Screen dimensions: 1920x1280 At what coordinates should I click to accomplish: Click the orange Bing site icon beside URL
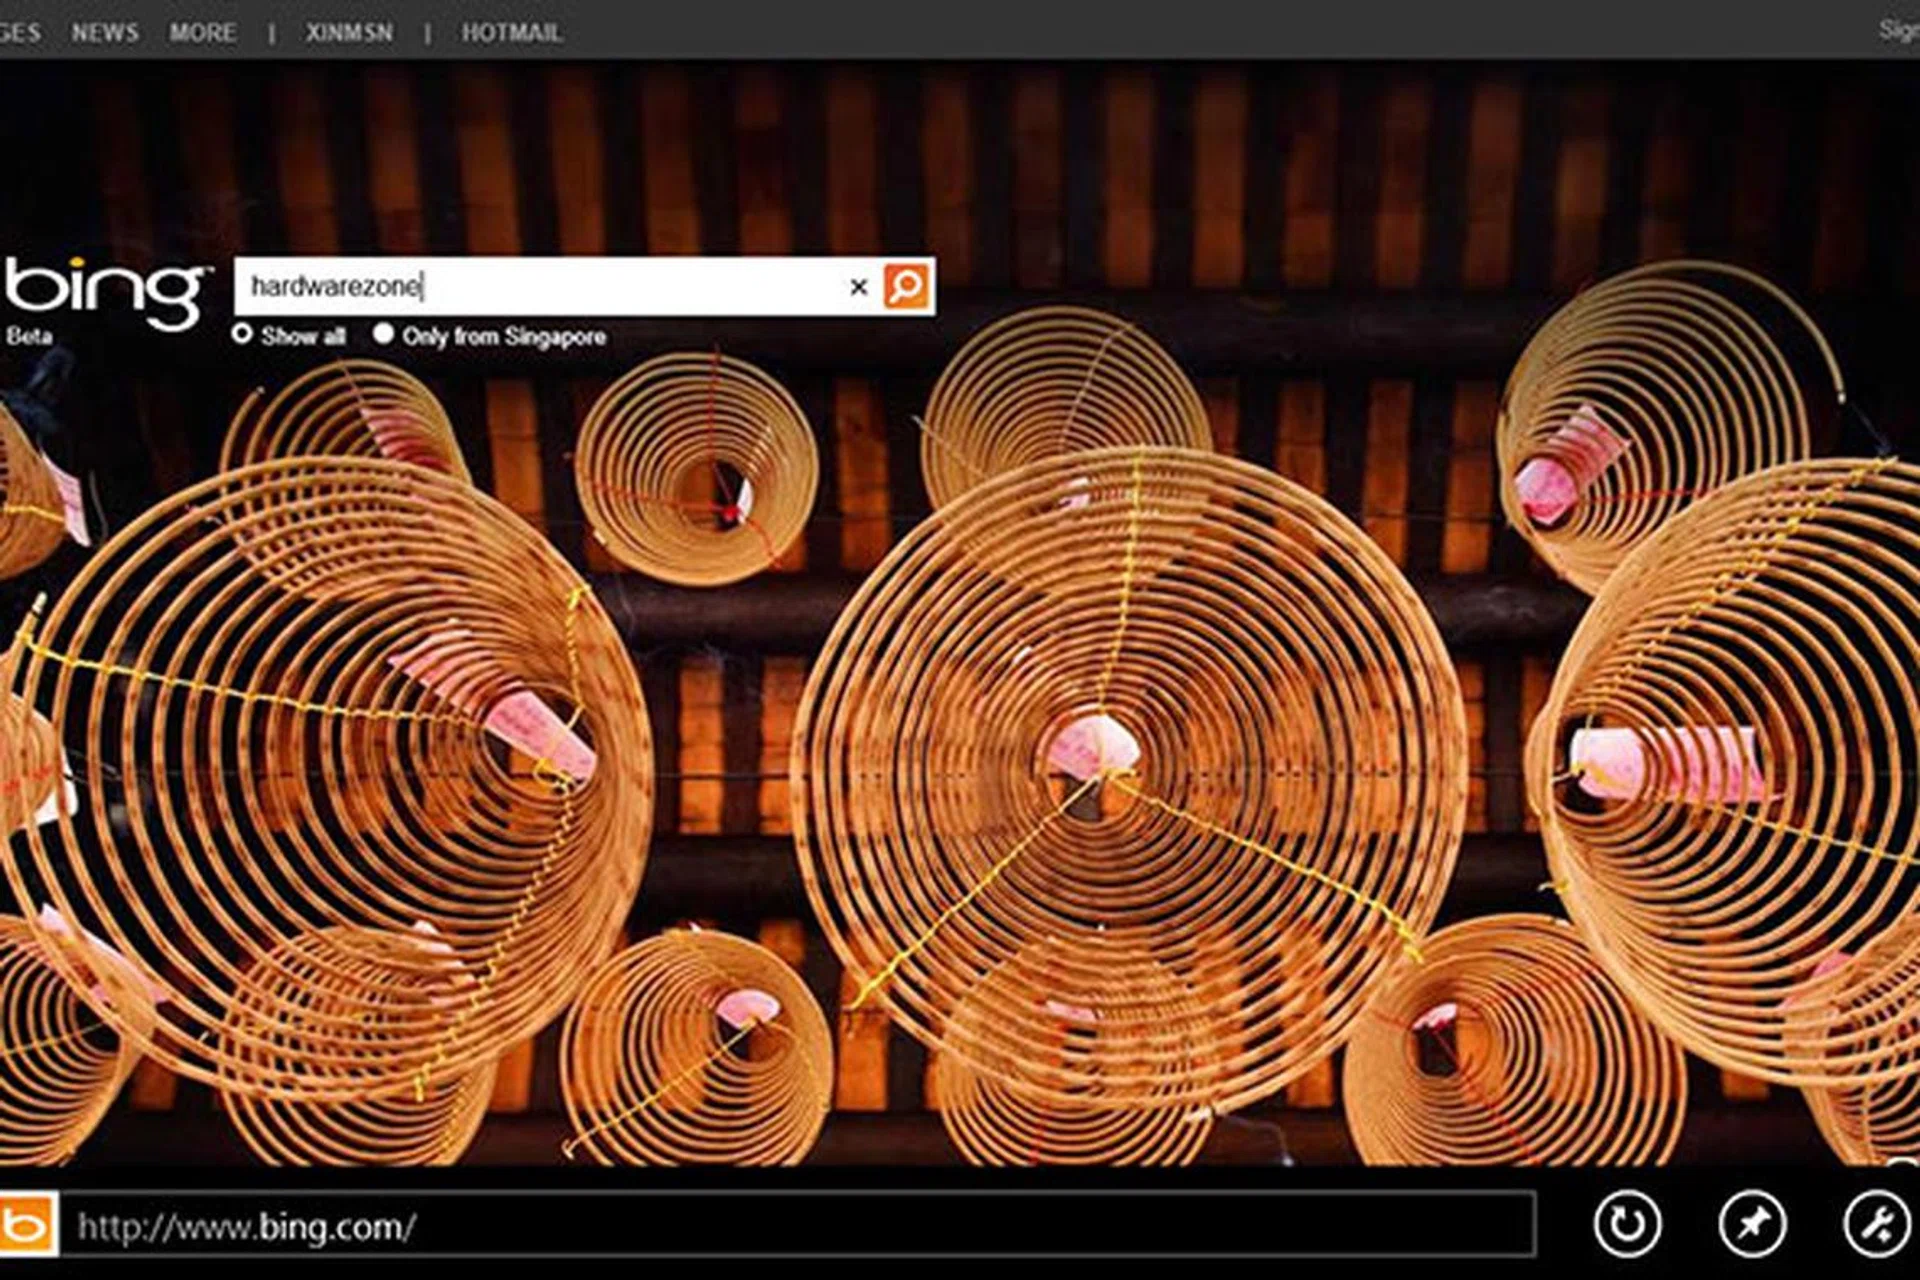[28, 1223]
